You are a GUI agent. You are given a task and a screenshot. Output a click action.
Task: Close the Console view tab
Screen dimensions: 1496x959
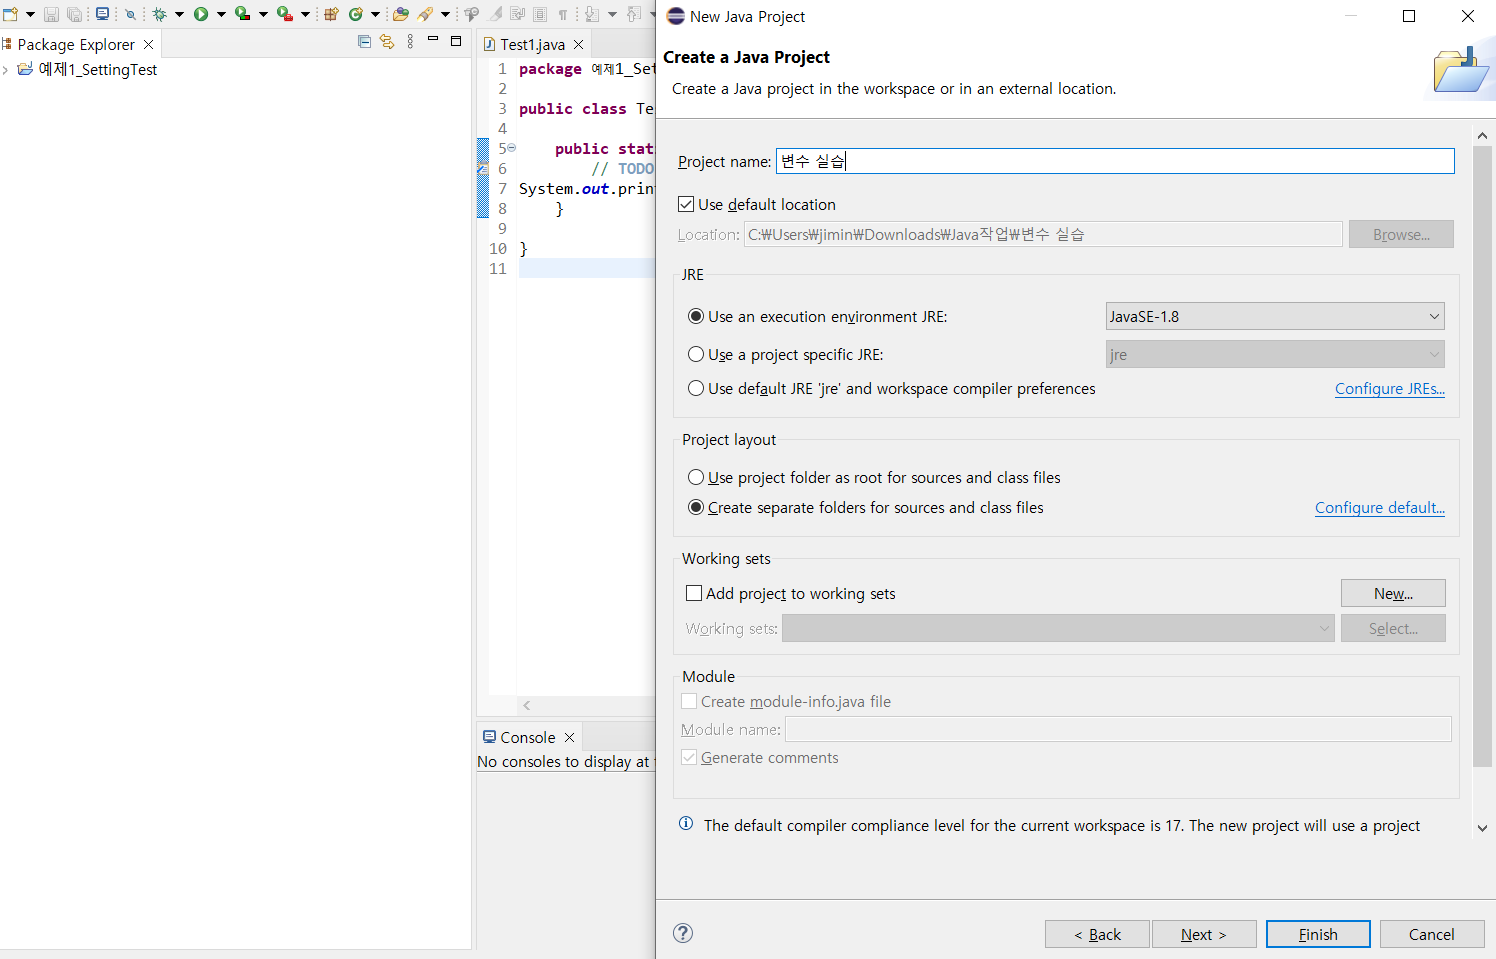click(569, 737)
